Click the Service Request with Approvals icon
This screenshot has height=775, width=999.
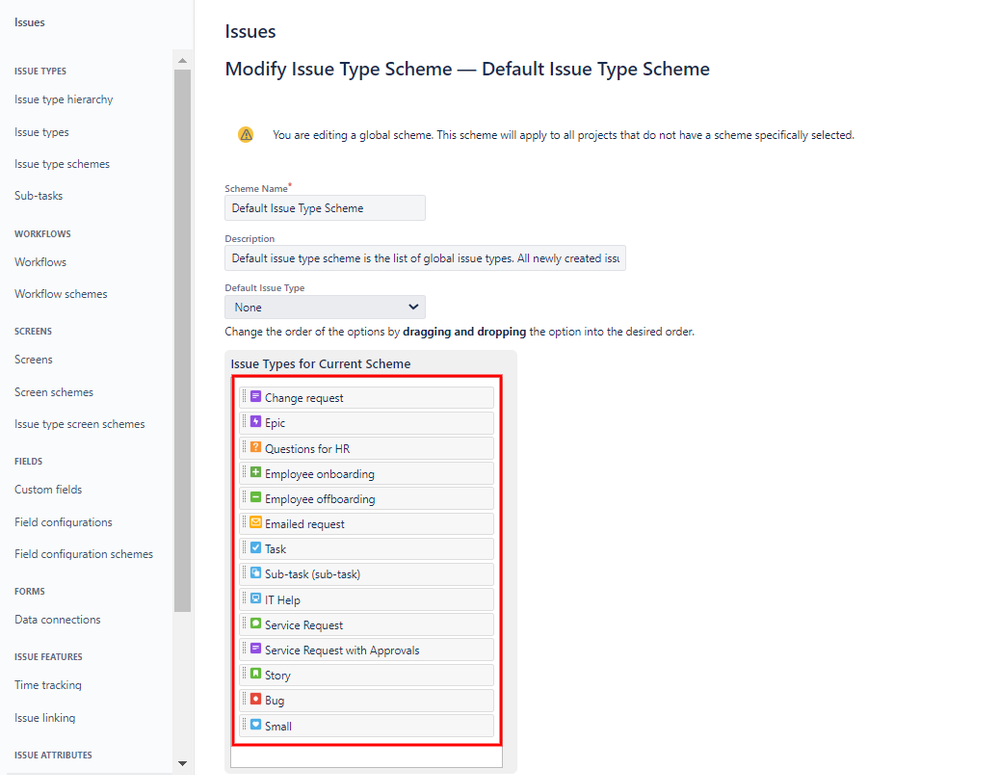255,648
